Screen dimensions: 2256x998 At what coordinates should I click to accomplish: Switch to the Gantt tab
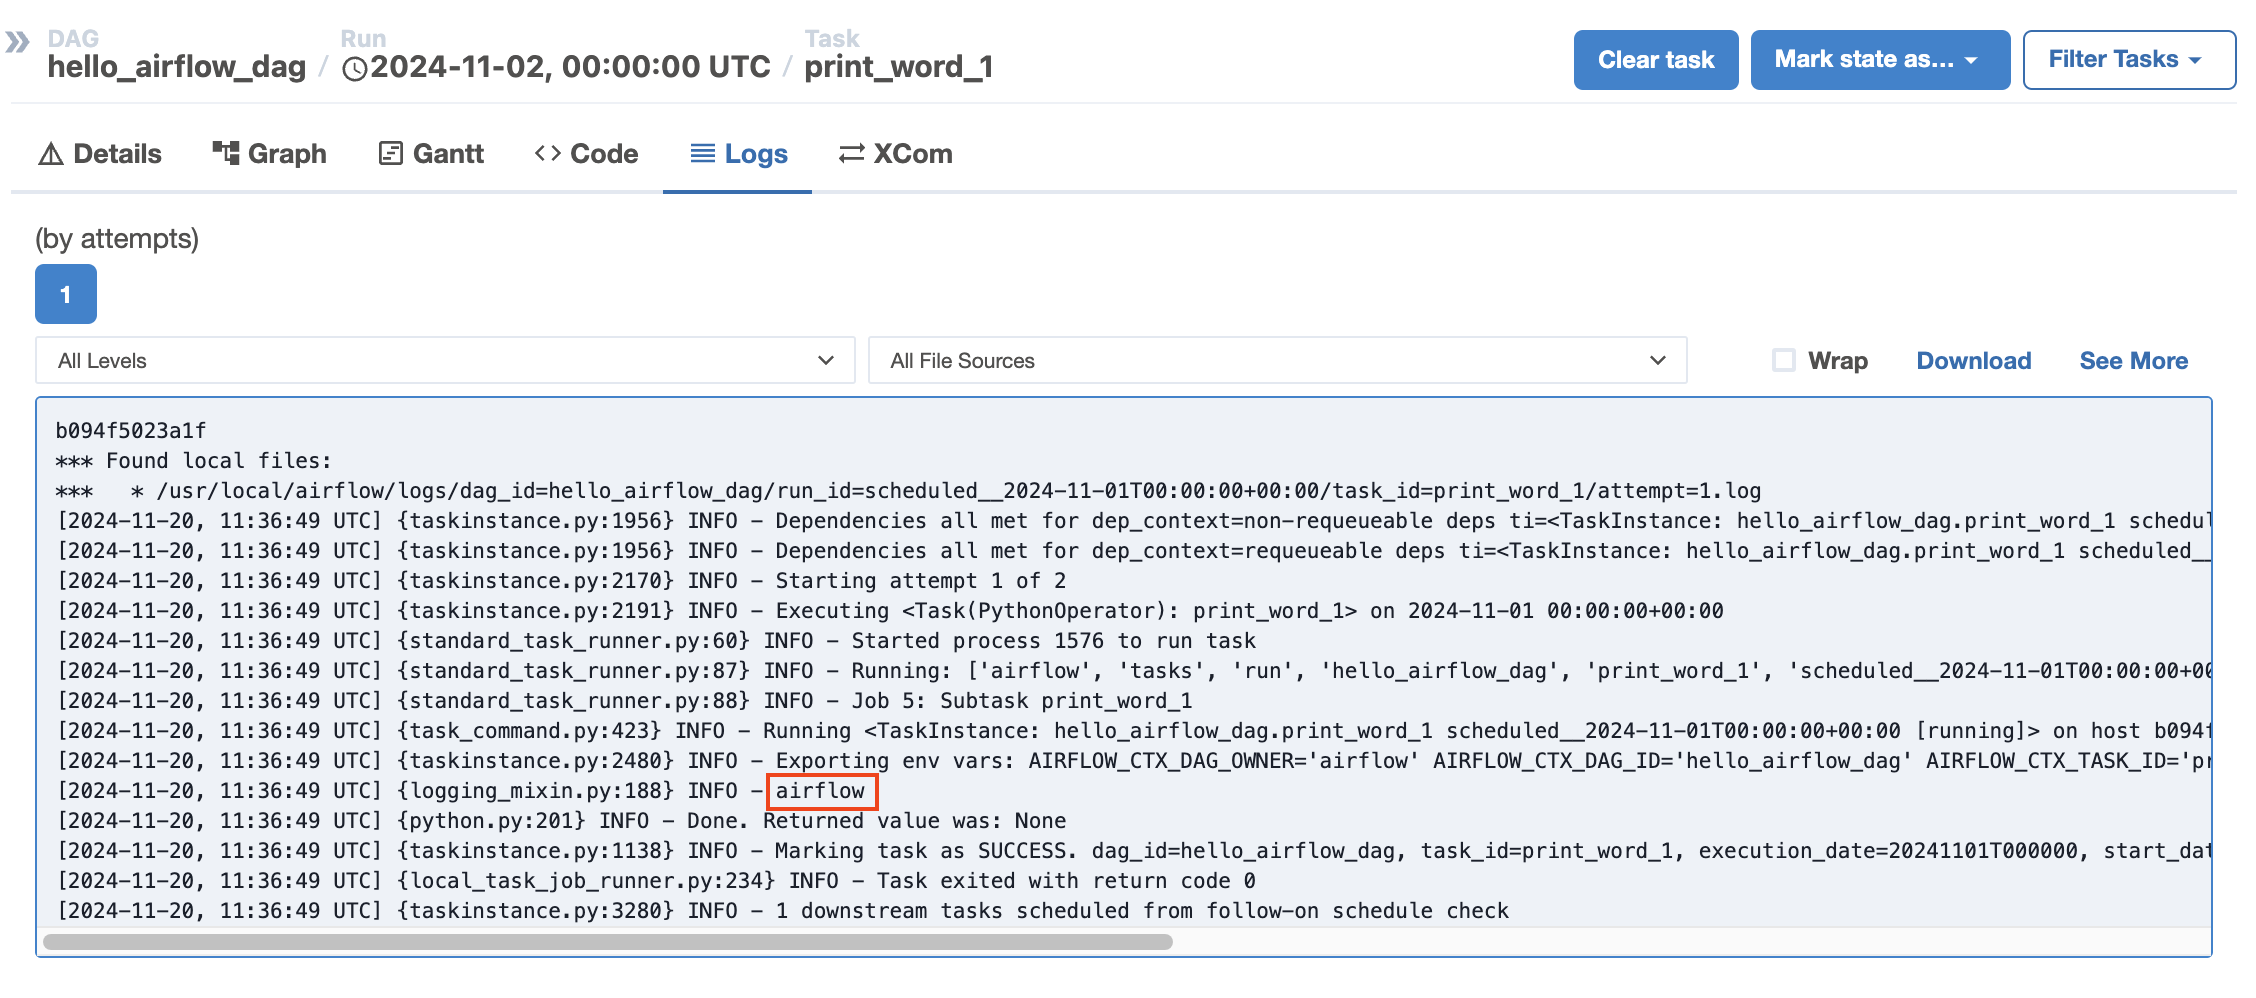(431, 154)
